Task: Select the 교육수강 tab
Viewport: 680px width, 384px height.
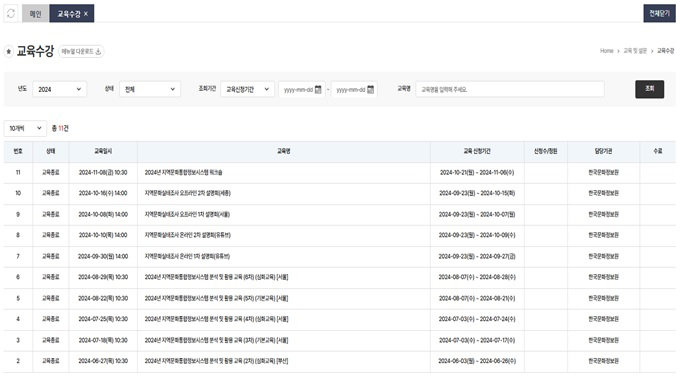Action: [69, 14]
